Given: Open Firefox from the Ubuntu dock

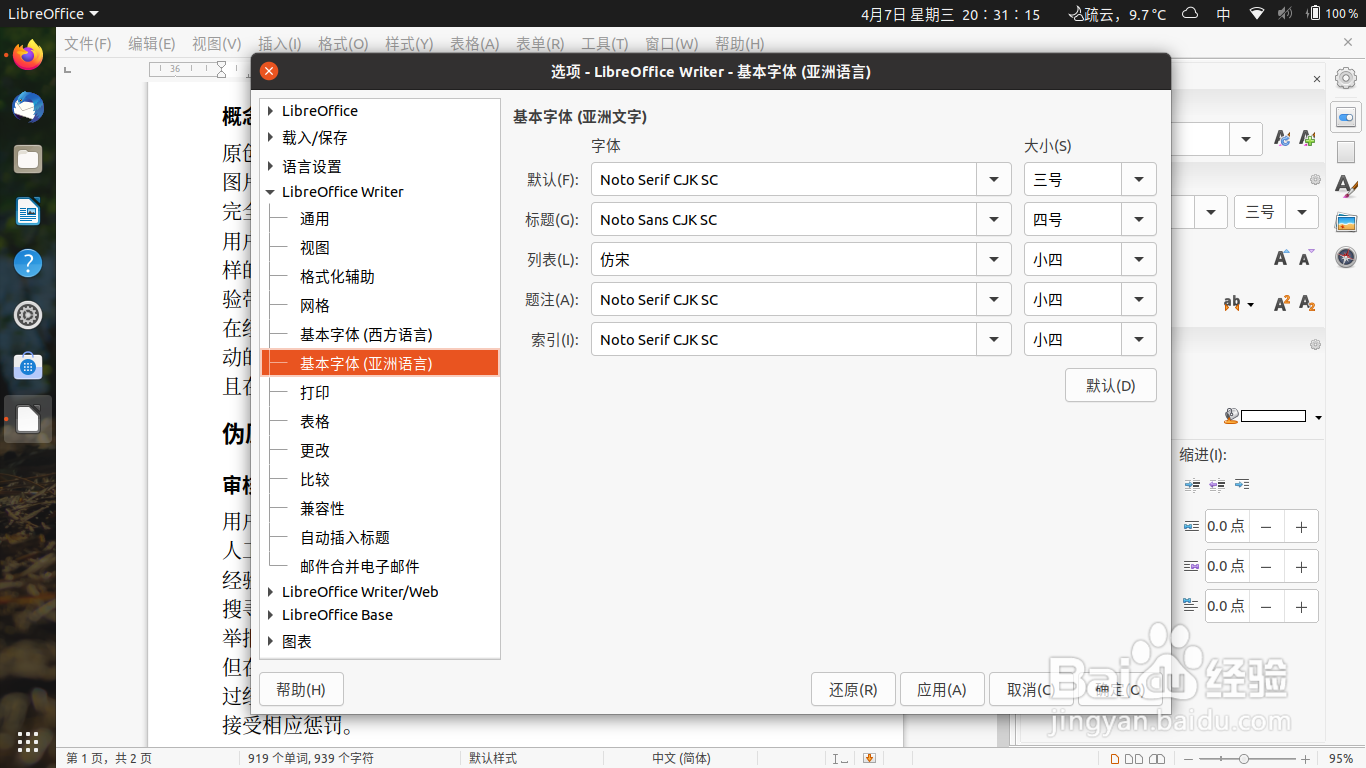Looking at the screenshot, I should pos(28,55).
